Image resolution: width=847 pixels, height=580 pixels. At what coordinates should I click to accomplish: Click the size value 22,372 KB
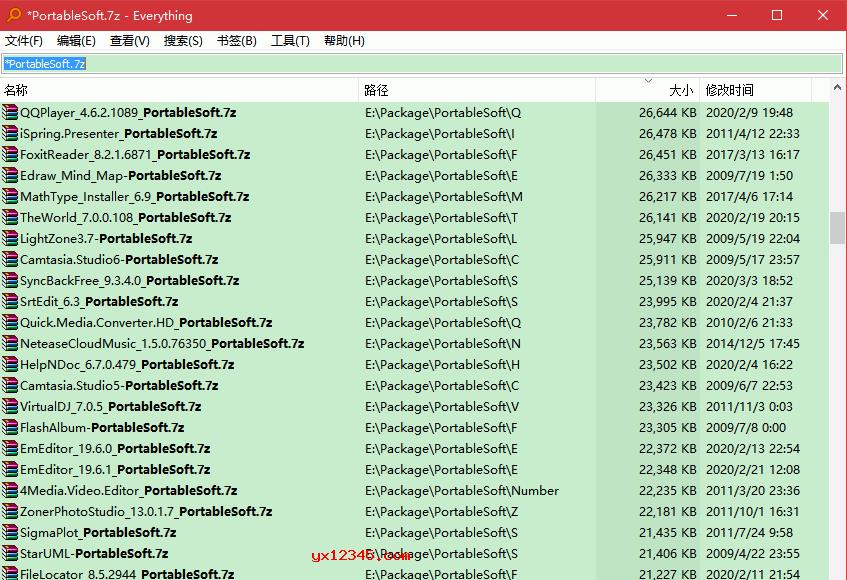coord(668,448)
